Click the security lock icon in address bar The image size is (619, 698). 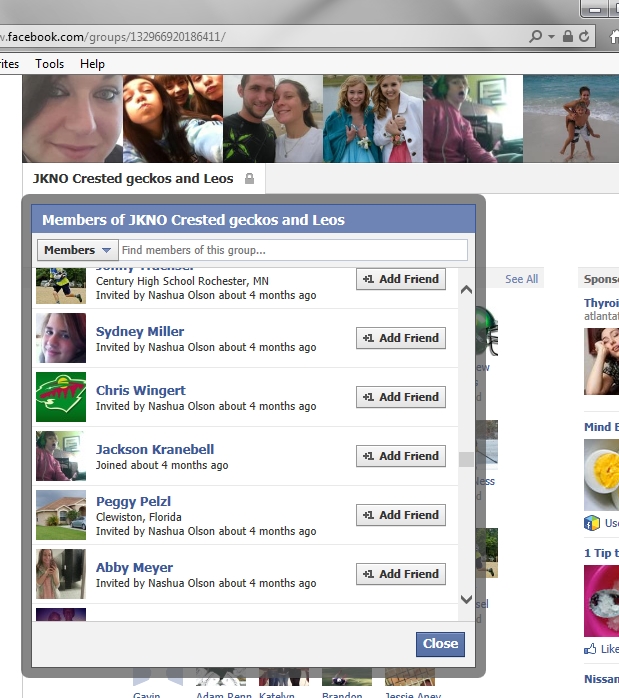[567, 36]
